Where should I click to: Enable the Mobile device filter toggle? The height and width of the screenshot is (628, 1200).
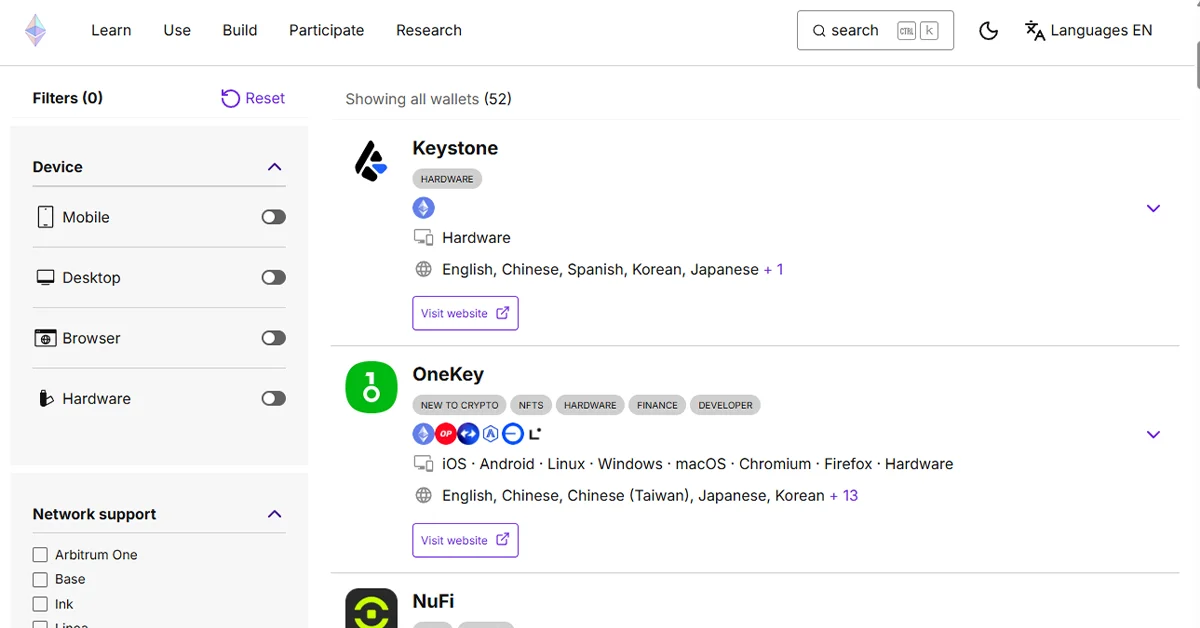pyautogui.click(x=274, y=217)
